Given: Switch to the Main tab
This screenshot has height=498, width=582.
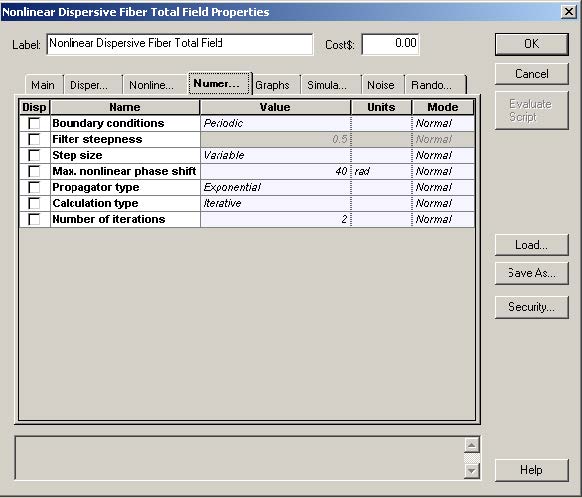Looking at the screenshot, I should tap(43, 85).
